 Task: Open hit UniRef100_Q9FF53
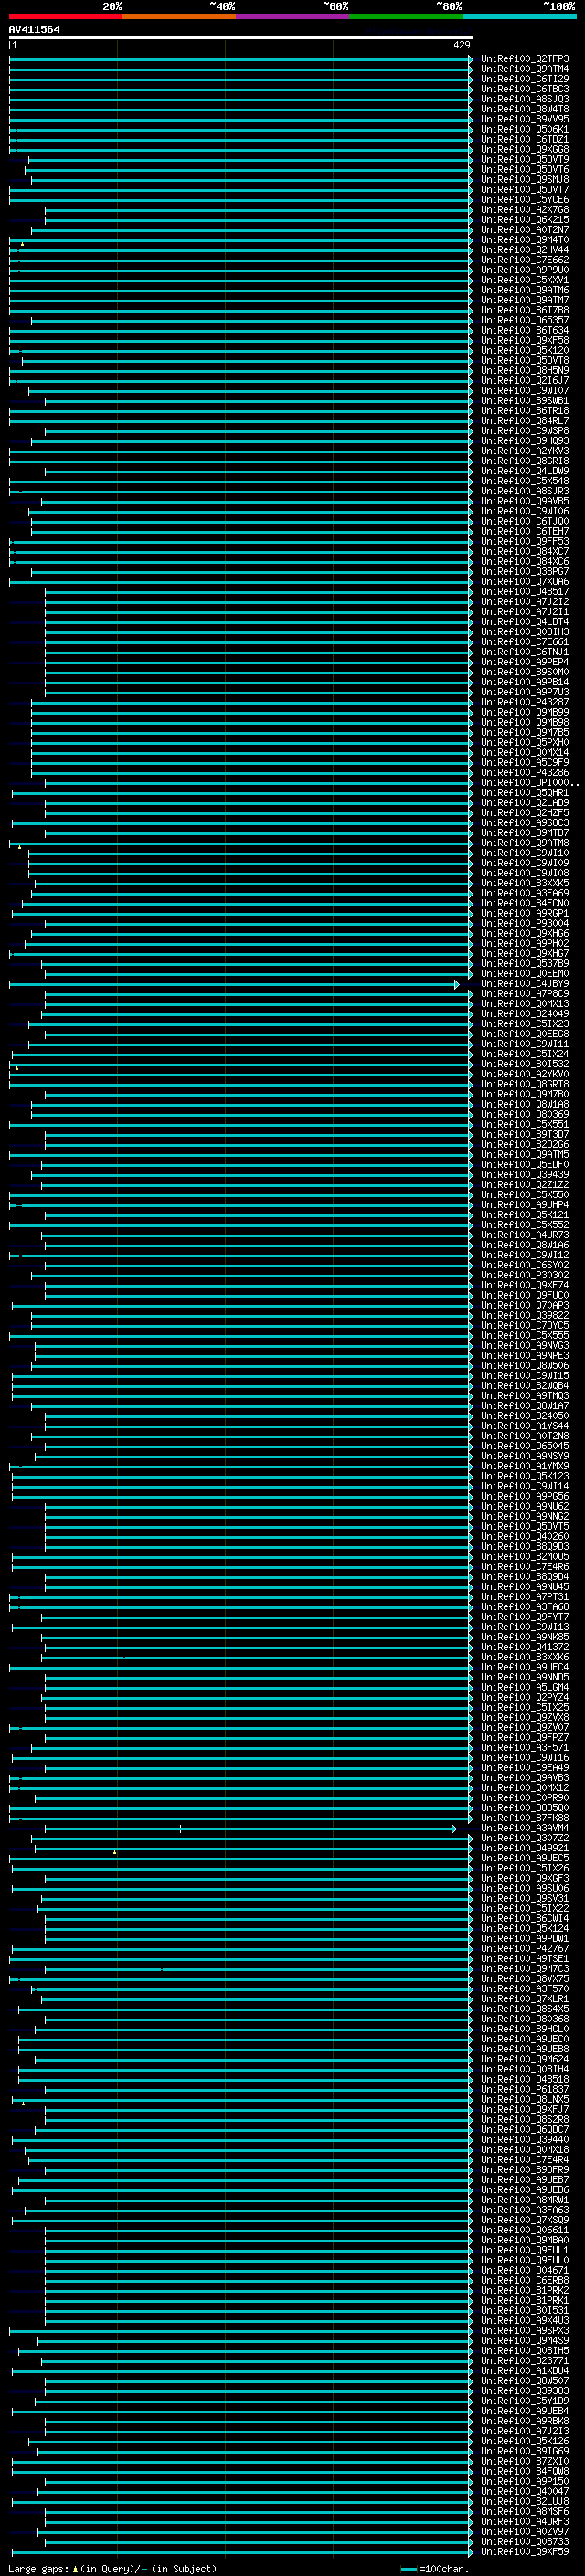tap(525, 541)
